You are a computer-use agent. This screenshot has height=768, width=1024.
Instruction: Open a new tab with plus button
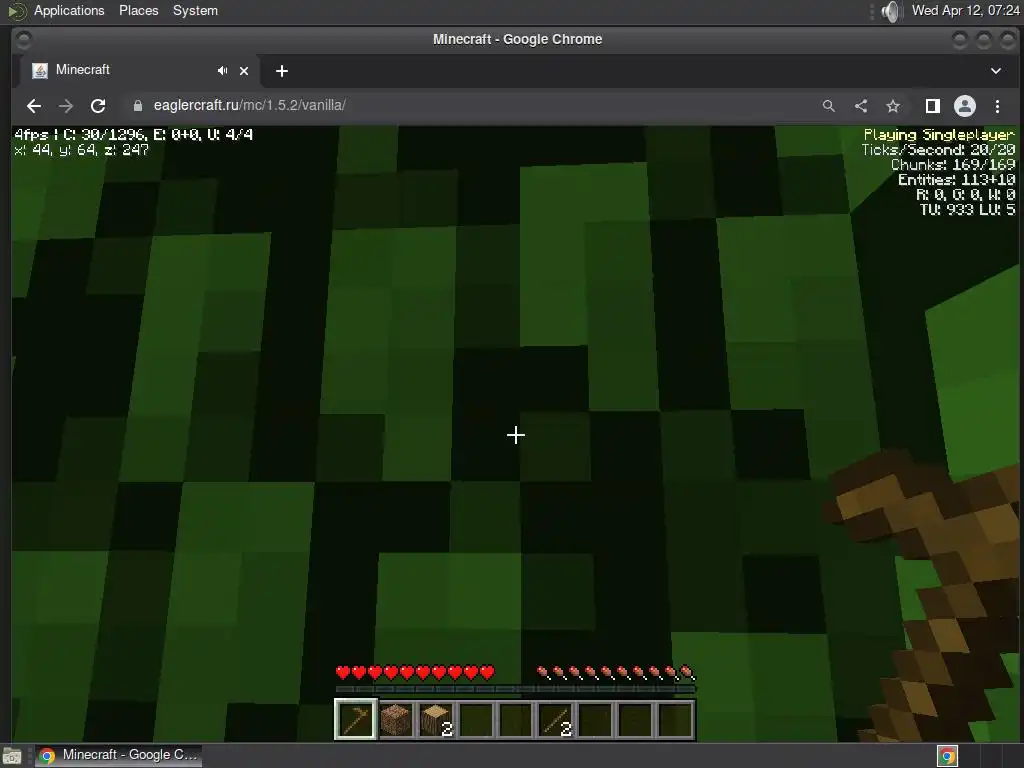(281, 71)
